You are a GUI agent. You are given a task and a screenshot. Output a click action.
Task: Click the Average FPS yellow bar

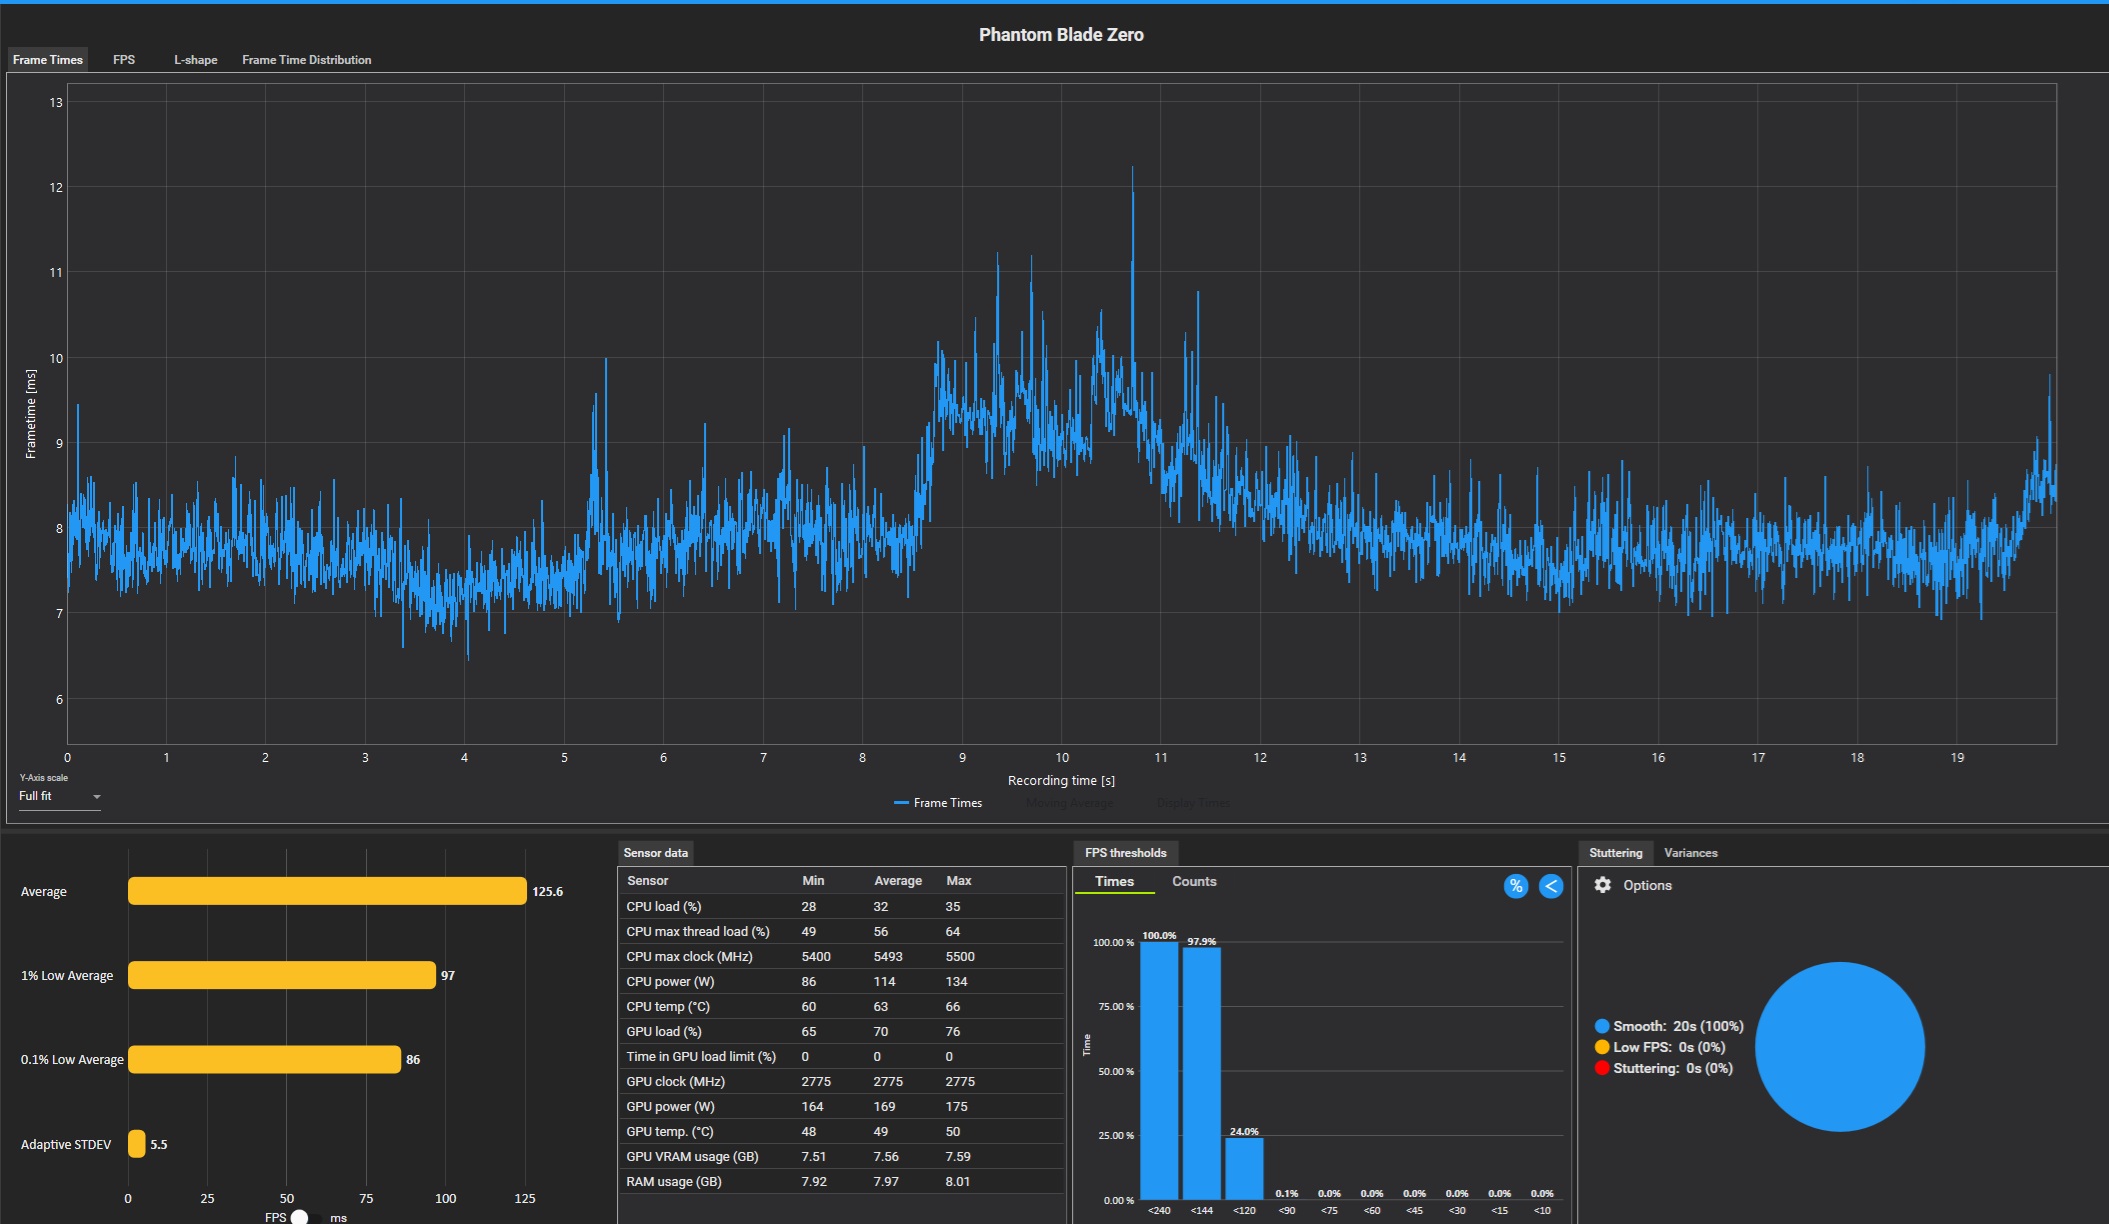tap(327, 891)
